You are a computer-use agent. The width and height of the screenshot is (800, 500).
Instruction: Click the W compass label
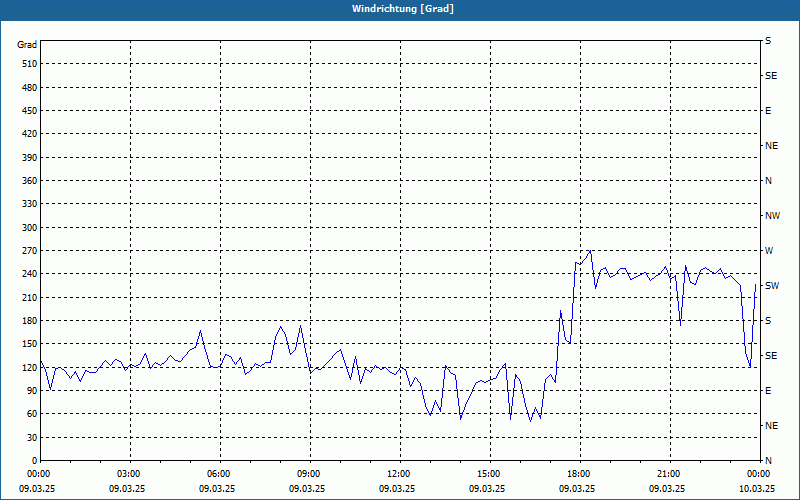point(769,251)
